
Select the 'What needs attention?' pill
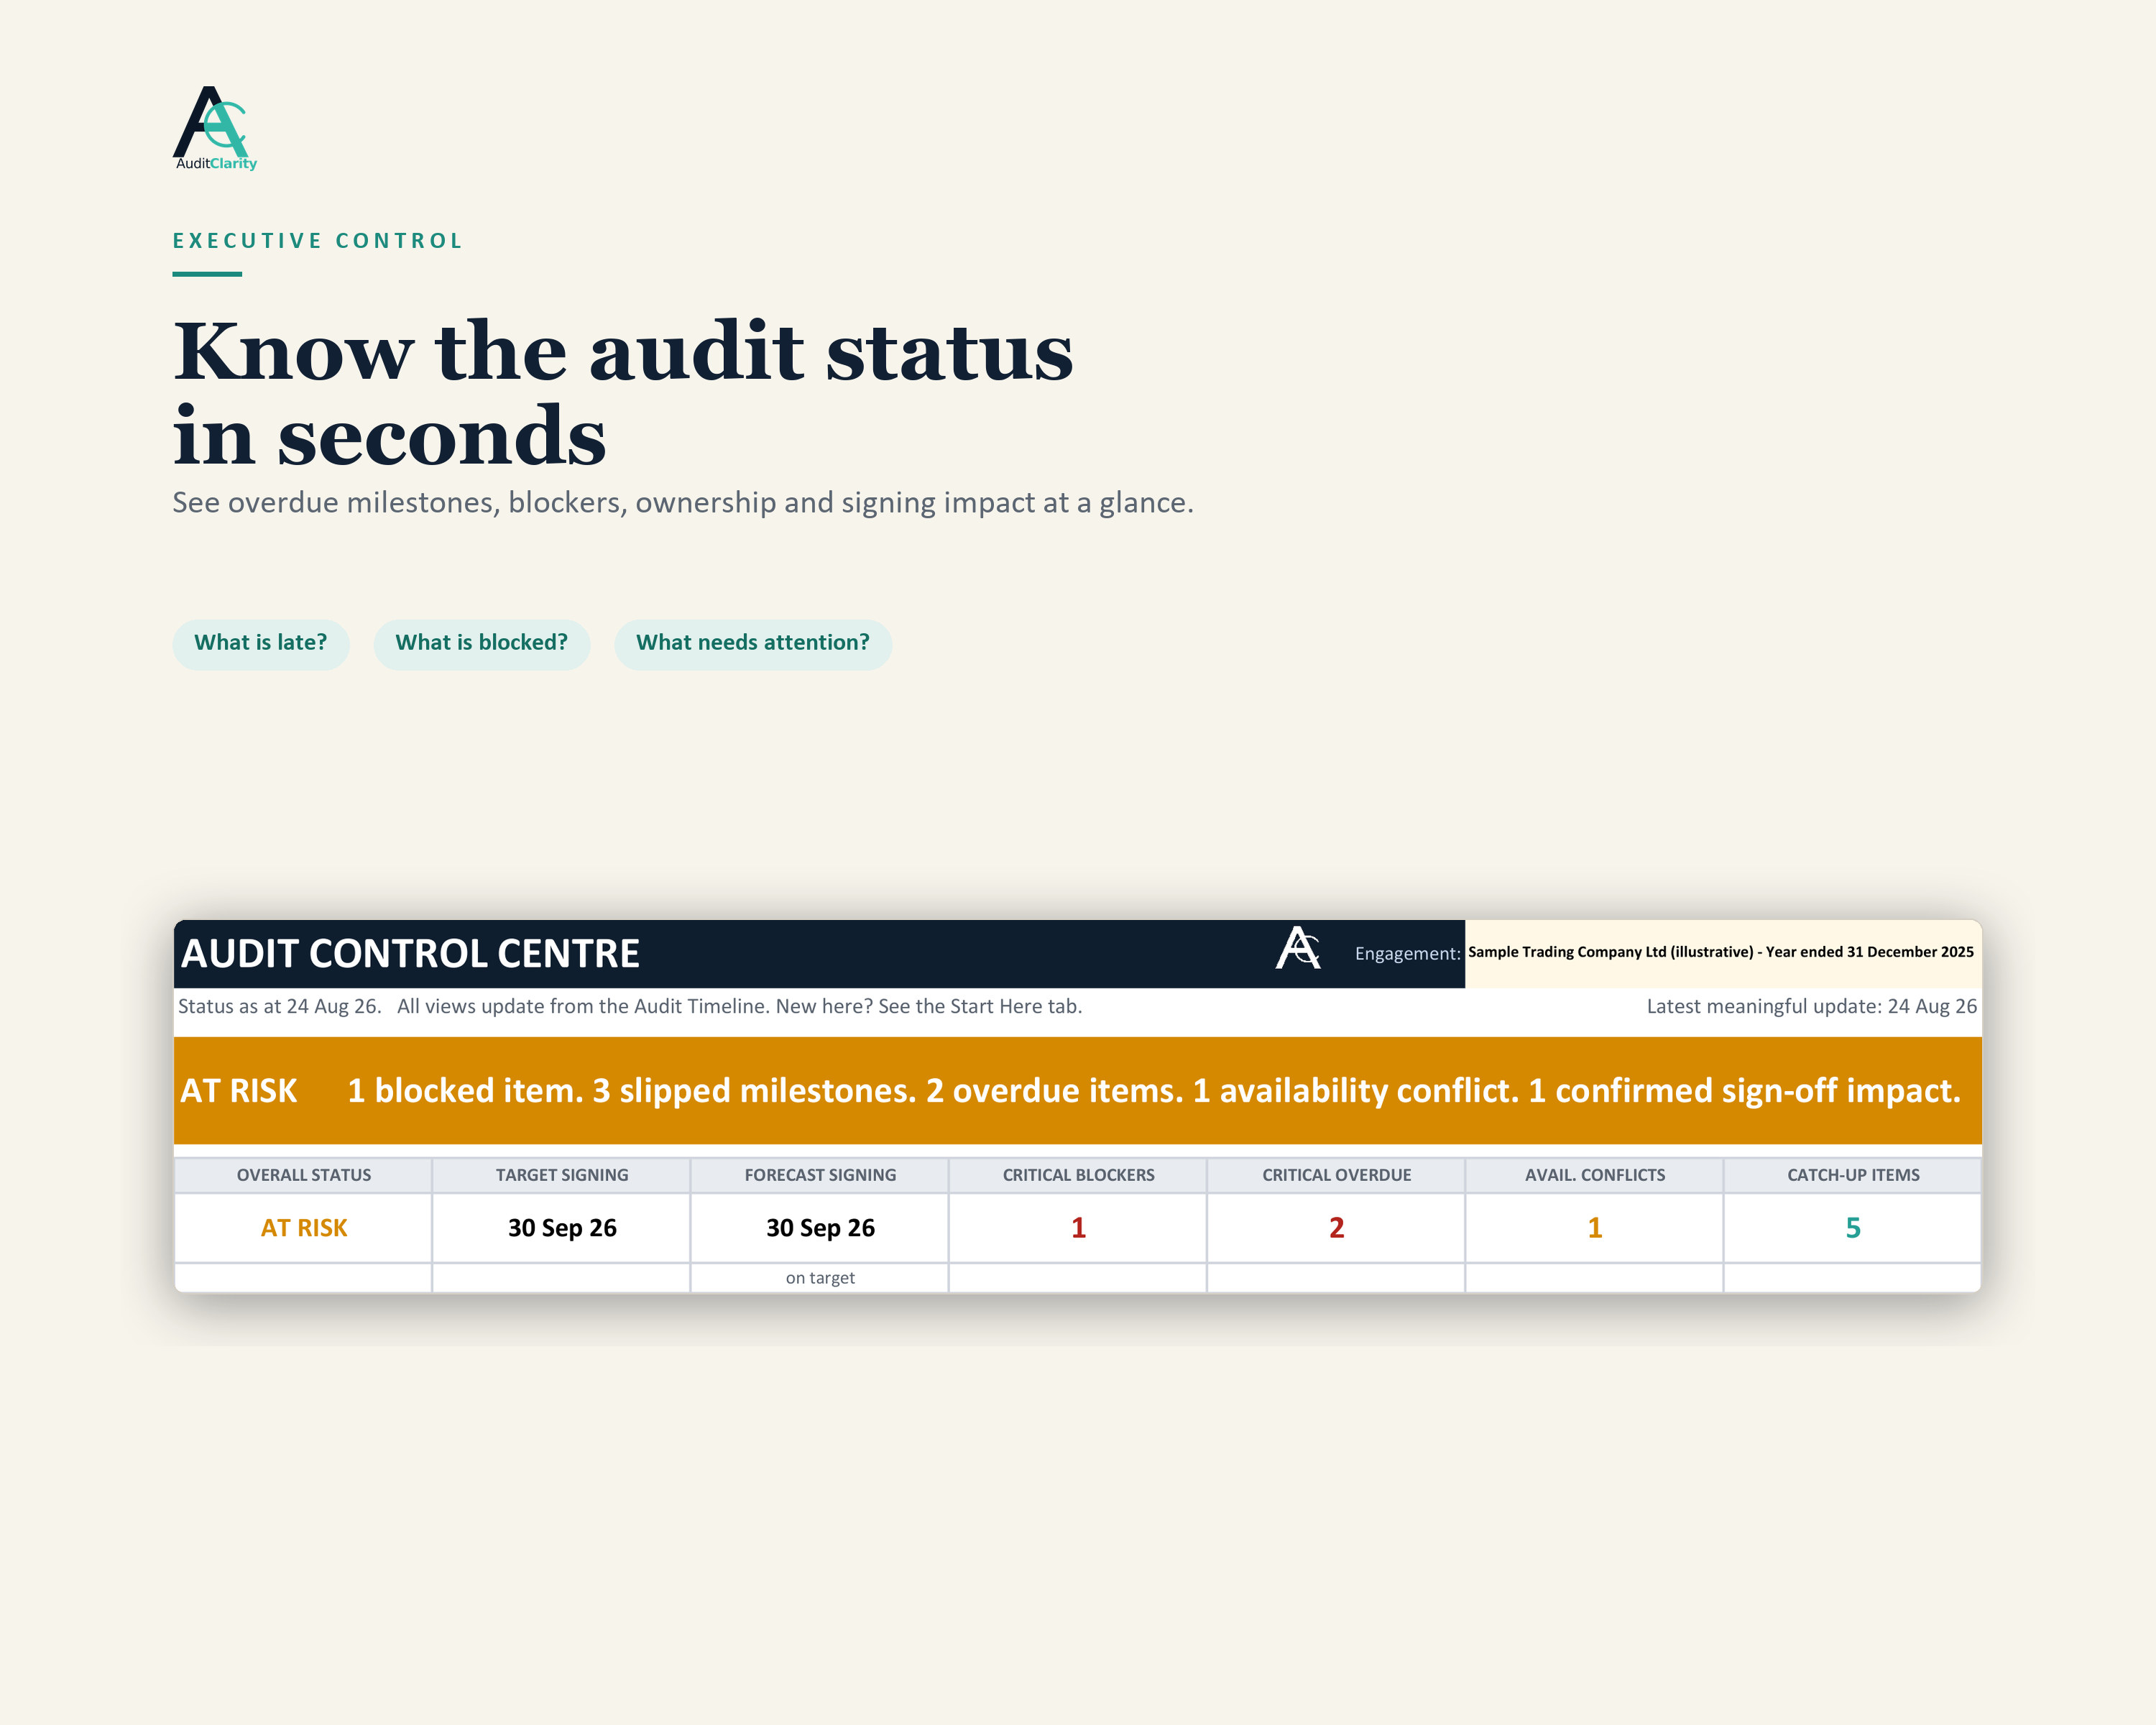tap(753, 643)
